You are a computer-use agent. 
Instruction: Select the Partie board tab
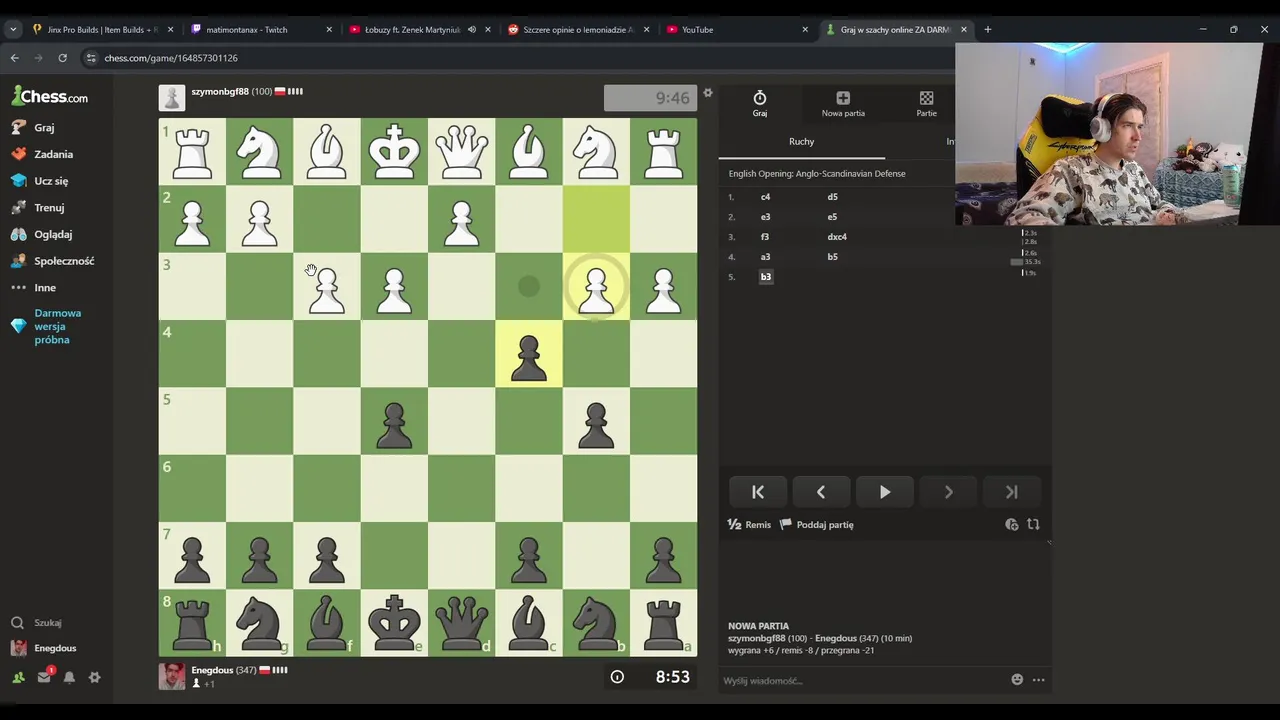click(x=926, y=103)
